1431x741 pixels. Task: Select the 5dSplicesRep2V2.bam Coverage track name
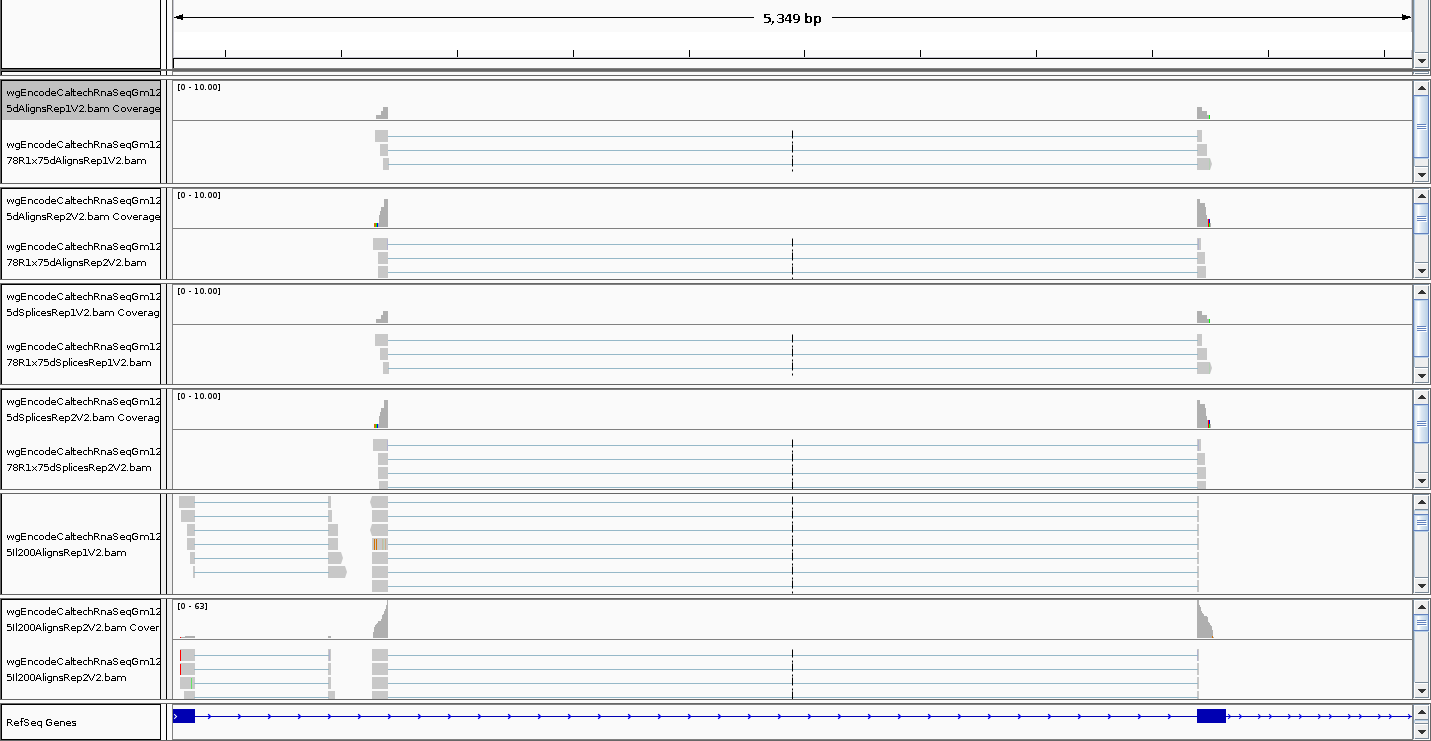(82, 409)
